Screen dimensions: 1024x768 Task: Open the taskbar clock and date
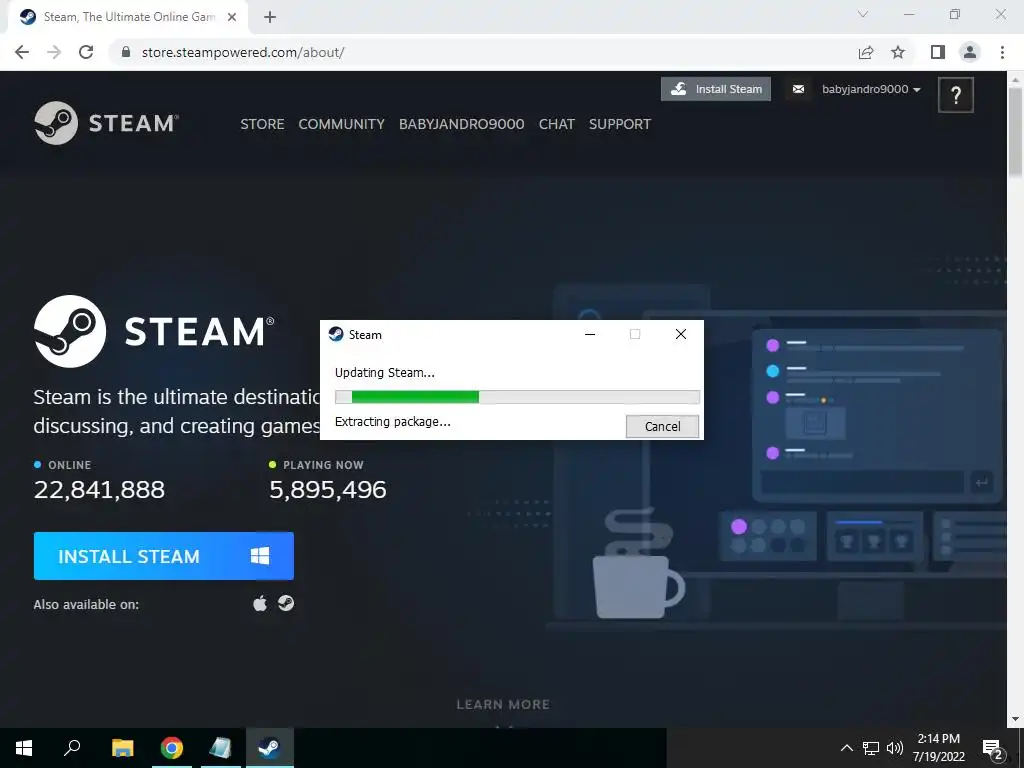(938, 748)
